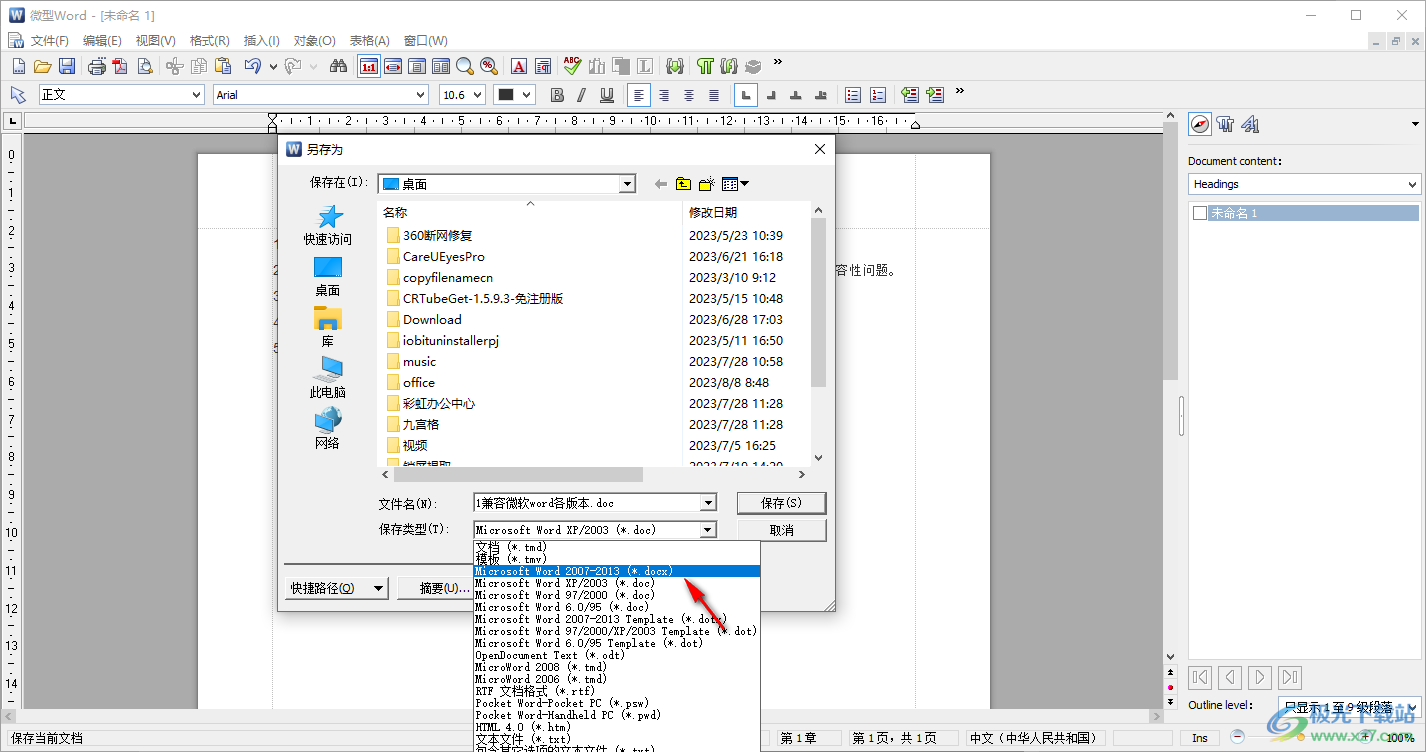Toggle pilcrow formatting marks icon
This screenshot has width=1426, height=752.
[706, 66]
